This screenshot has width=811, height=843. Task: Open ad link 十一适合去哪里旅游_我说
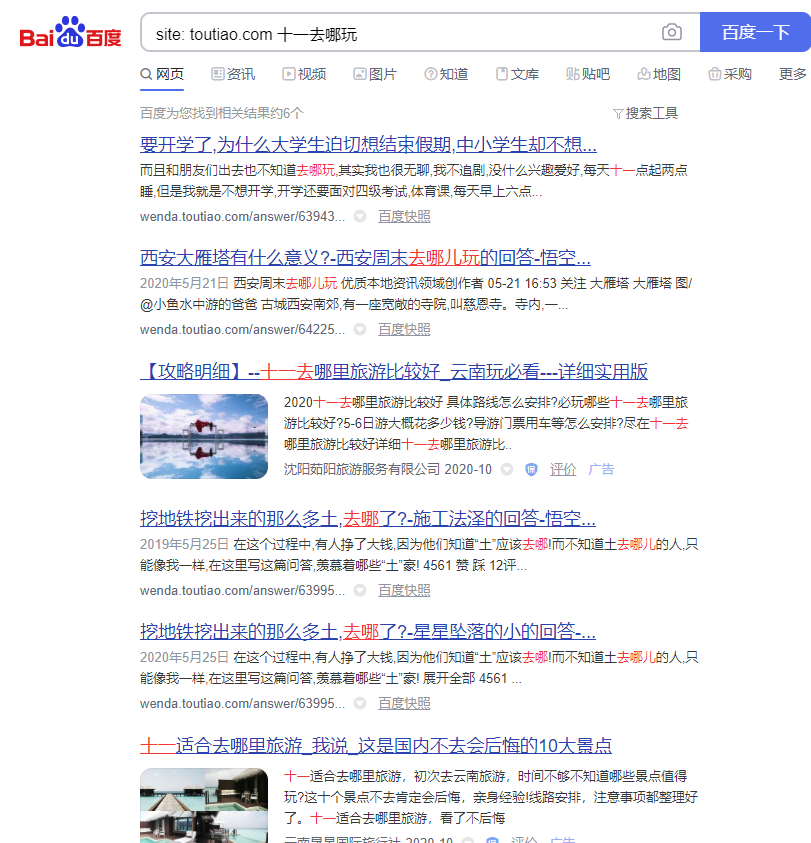tap(376, 746)
